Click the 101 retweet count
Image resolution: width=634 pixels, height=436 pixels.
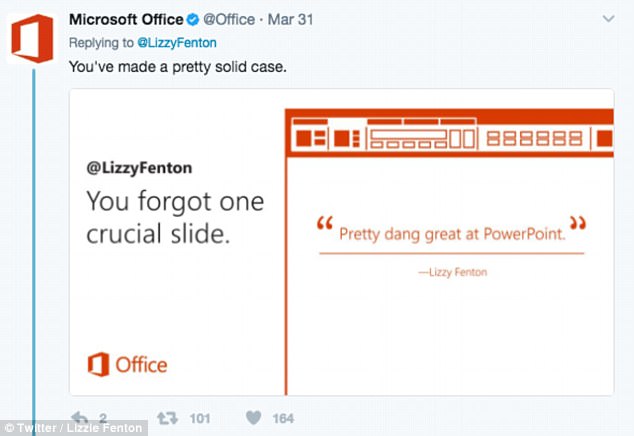(x=200, y=418)
